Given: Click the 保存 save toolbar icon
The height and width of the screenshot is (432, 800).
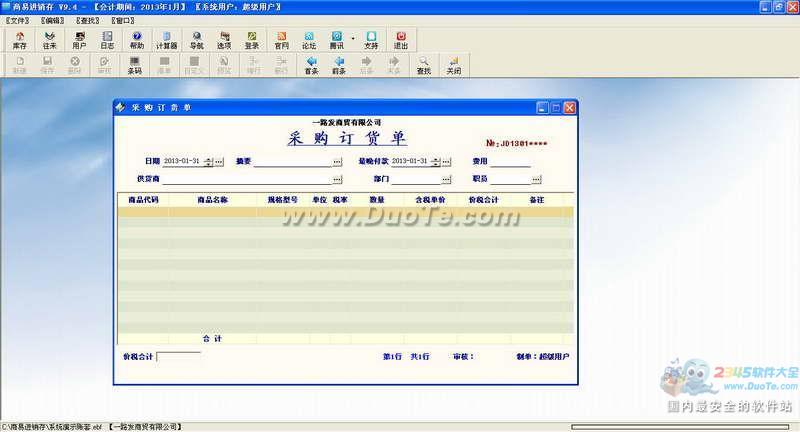Looking at the screenshot, I should 47,66.
